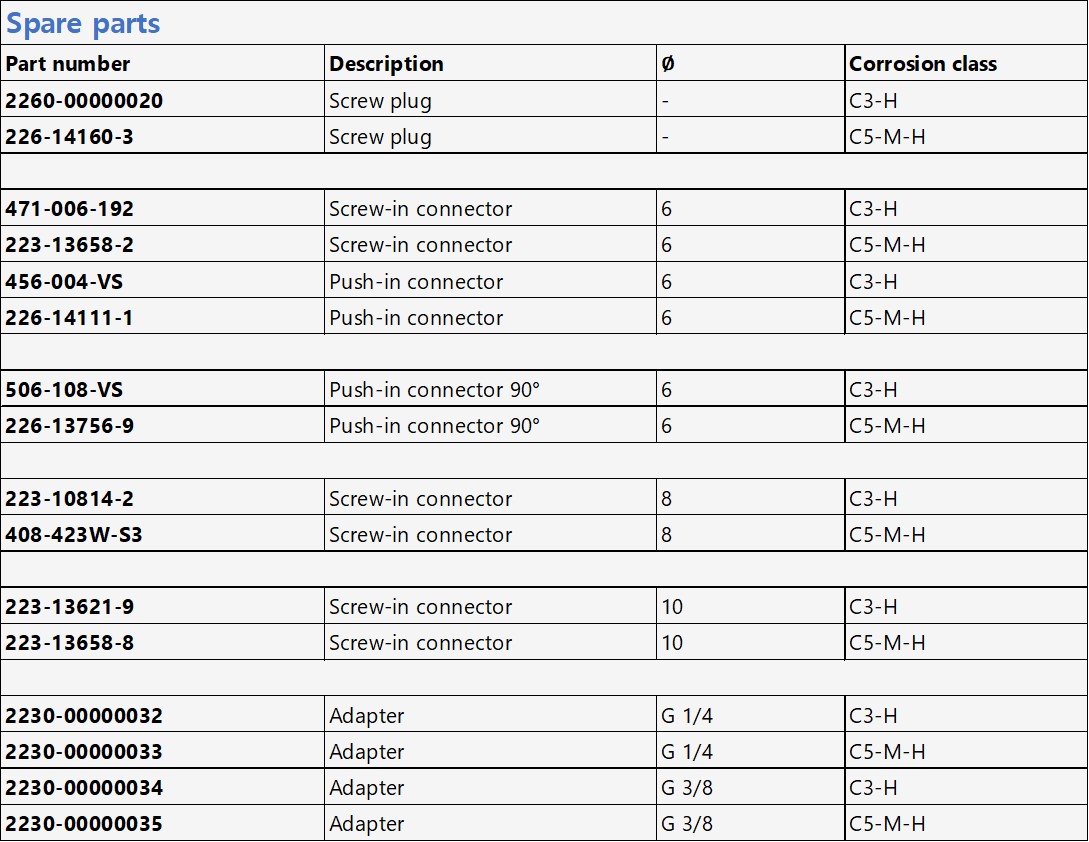This screenshot has width=1089, height=842.
Task: Click the G 3/8 cell for 2230-00000035
Action: [x=687, y=824]
